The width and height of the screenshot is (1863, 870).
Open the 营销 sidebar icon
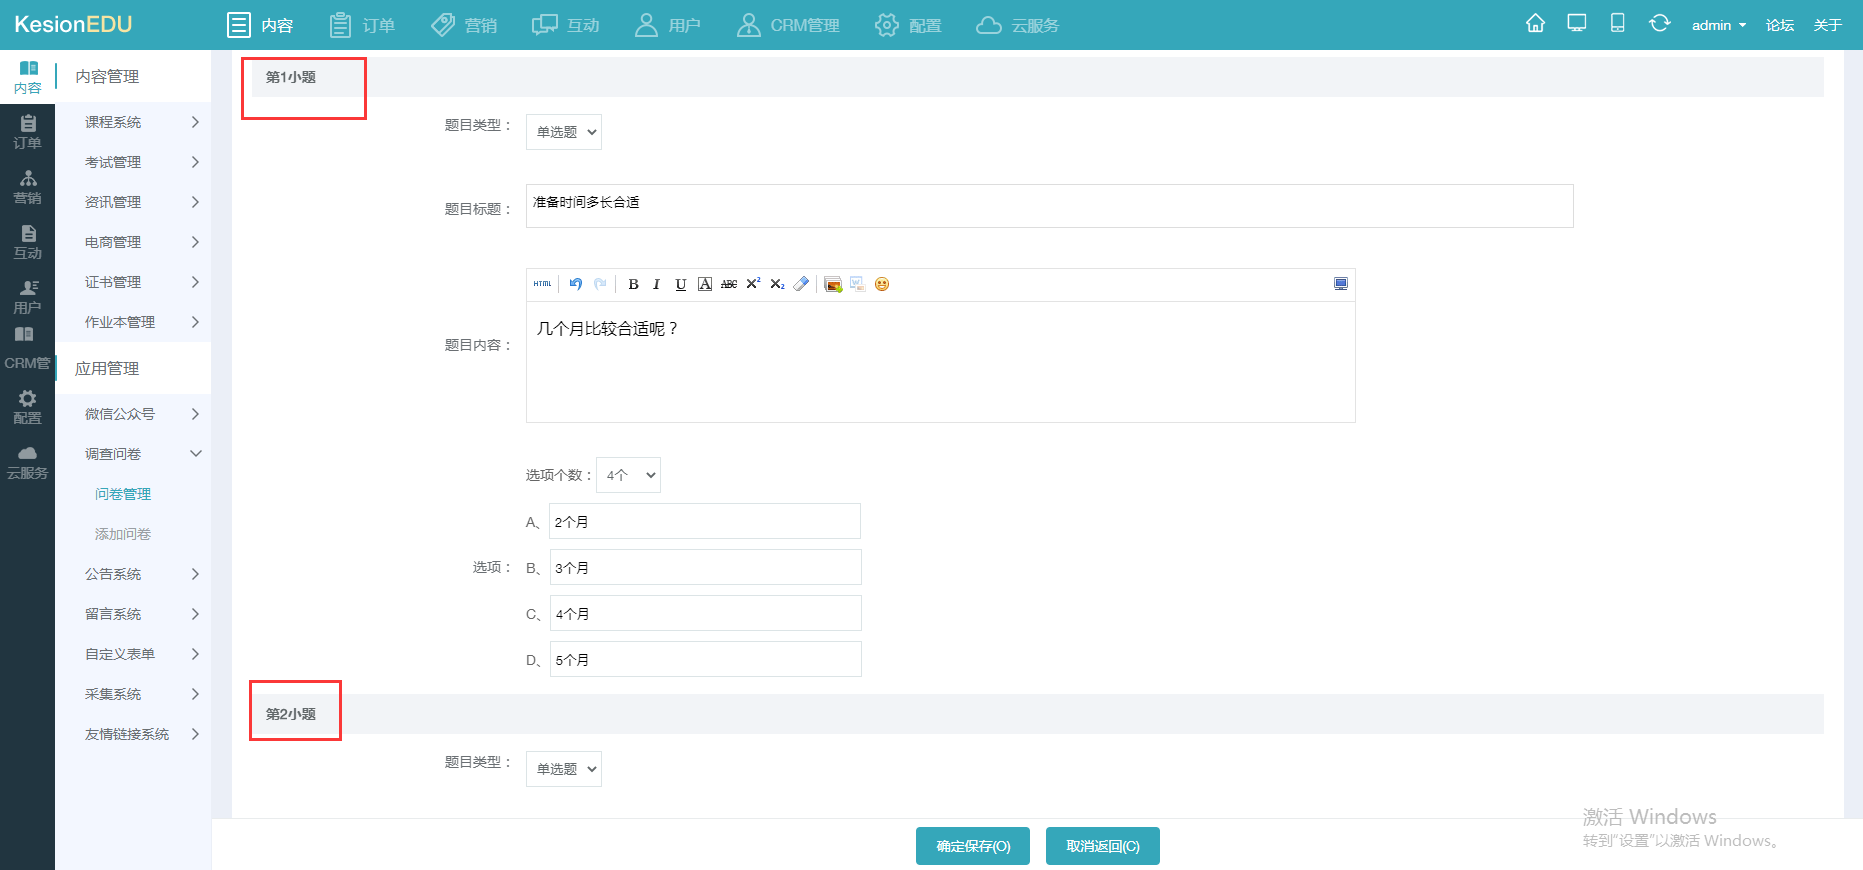[x=27, y=186]
